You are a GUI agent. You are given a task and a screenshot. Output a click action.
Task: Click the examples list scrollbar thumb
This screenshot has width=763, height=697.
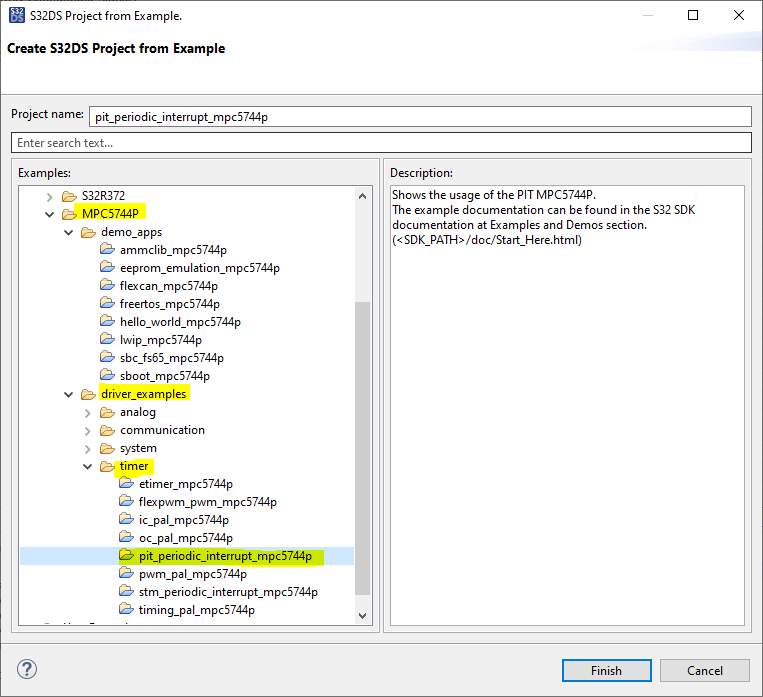(x=363, y=448)
